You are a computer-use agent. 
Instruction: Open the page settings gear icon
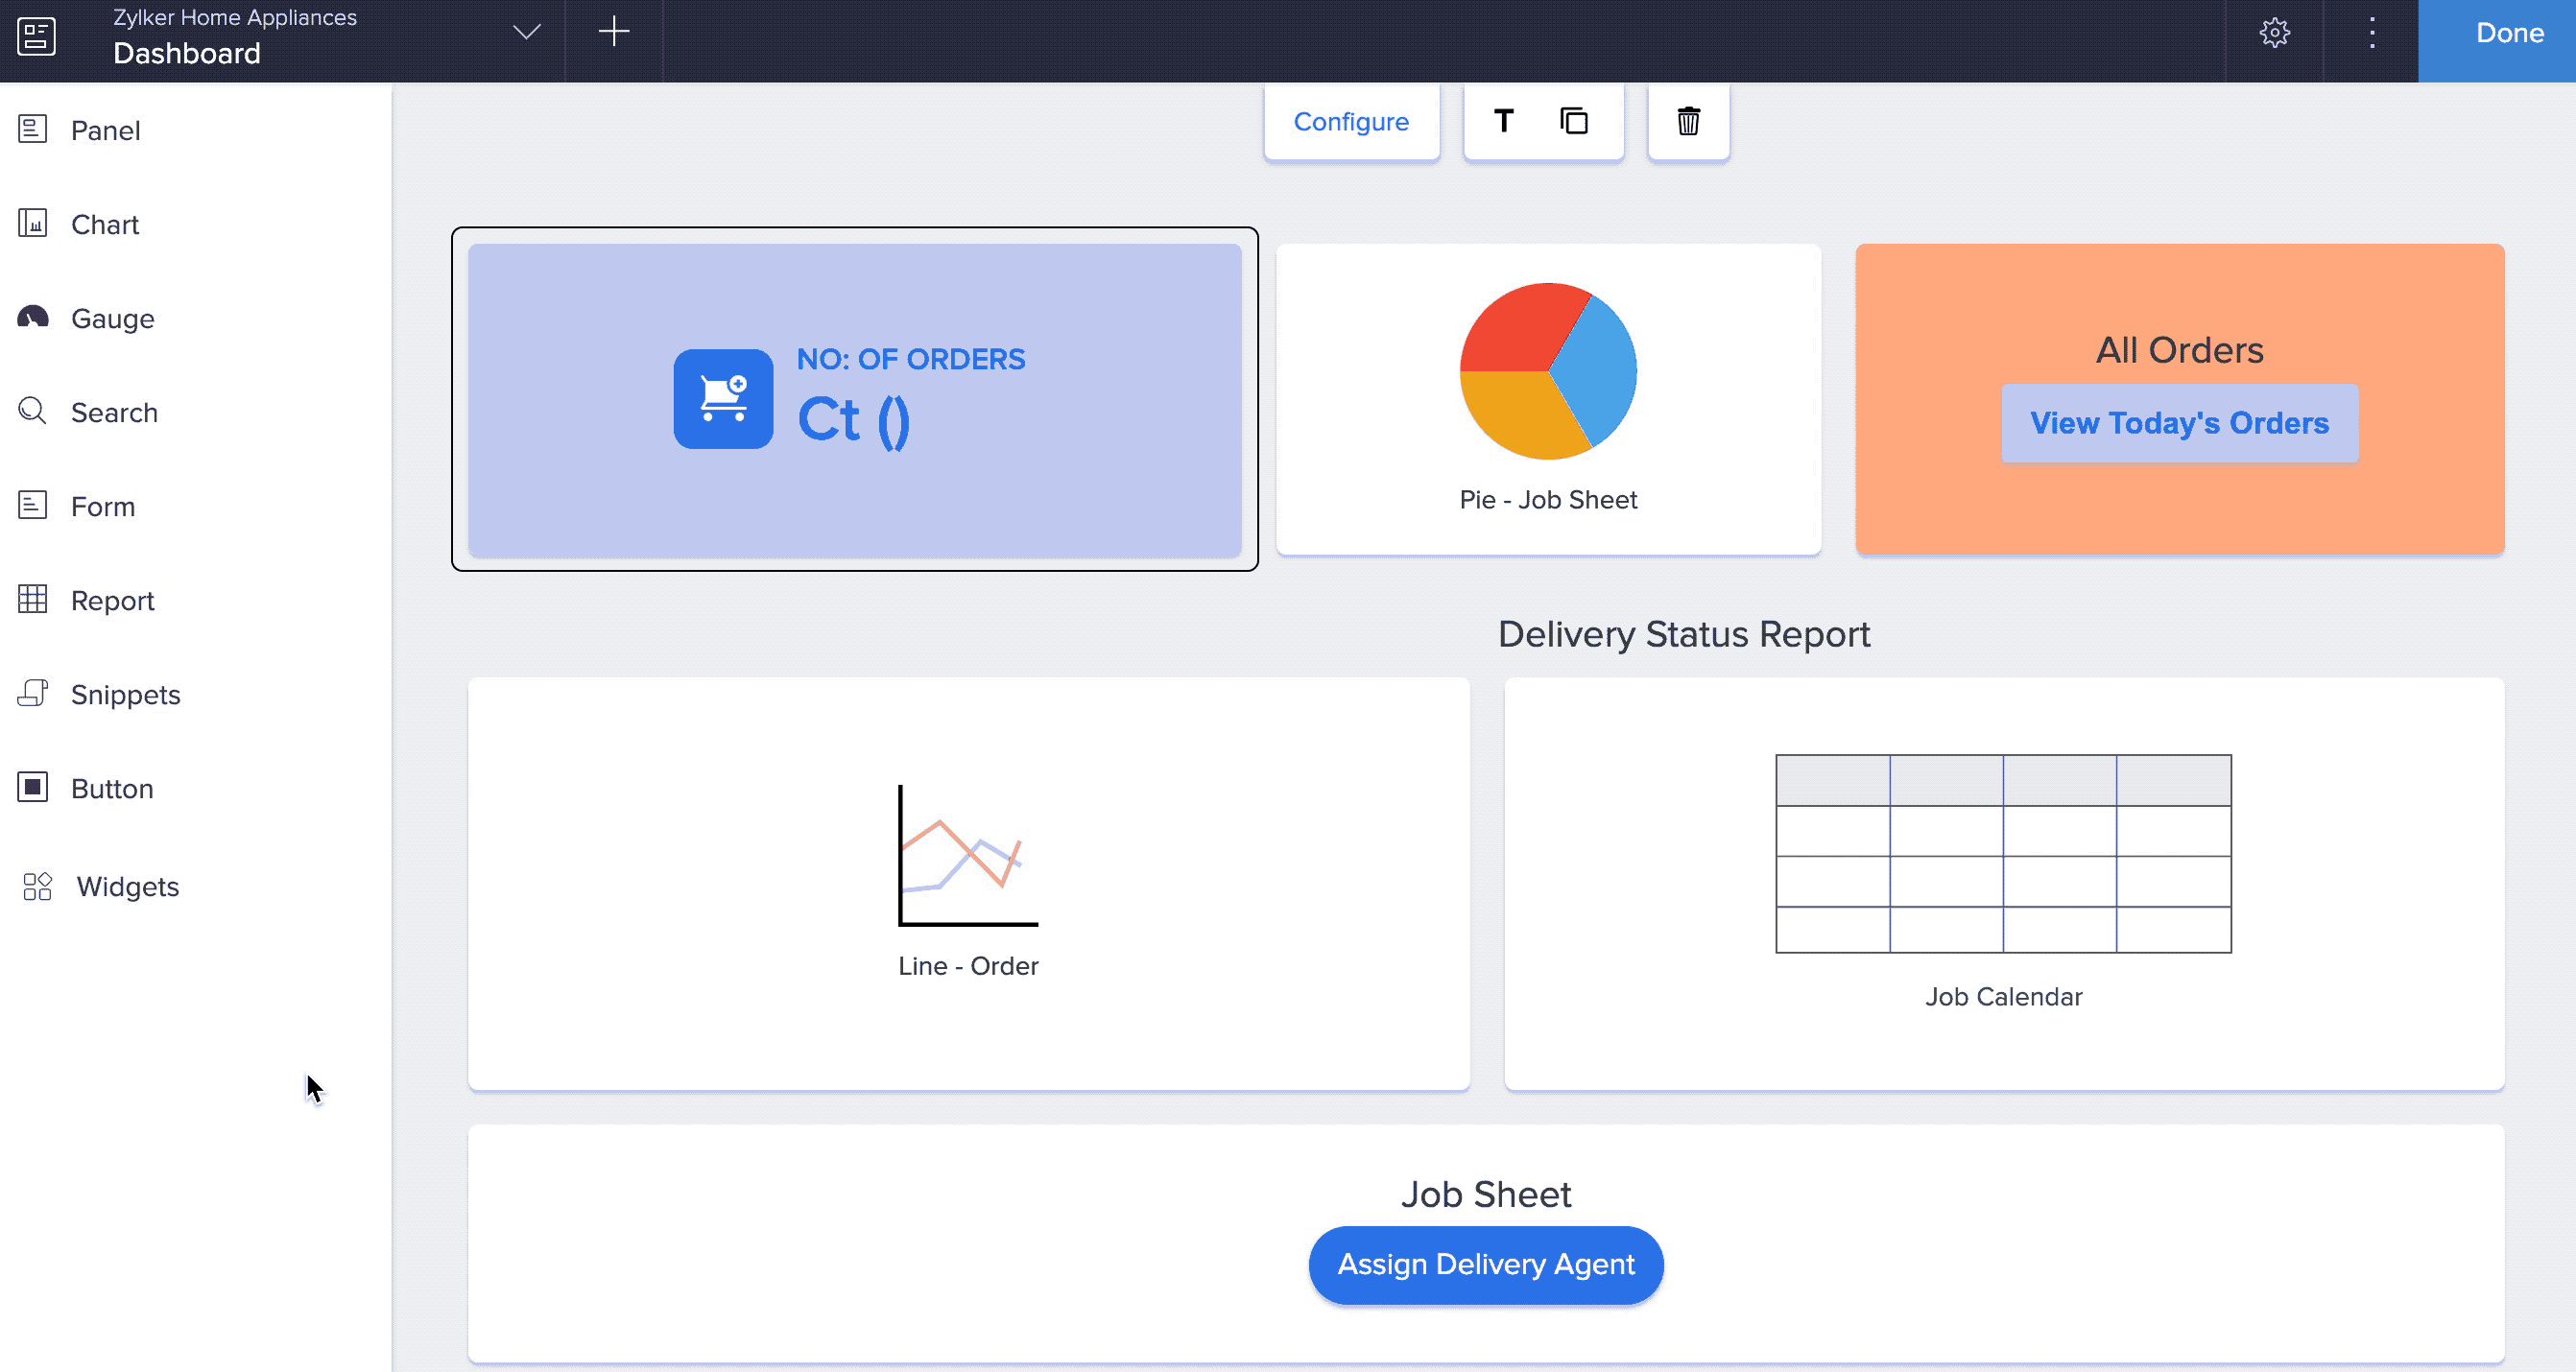2274,33
